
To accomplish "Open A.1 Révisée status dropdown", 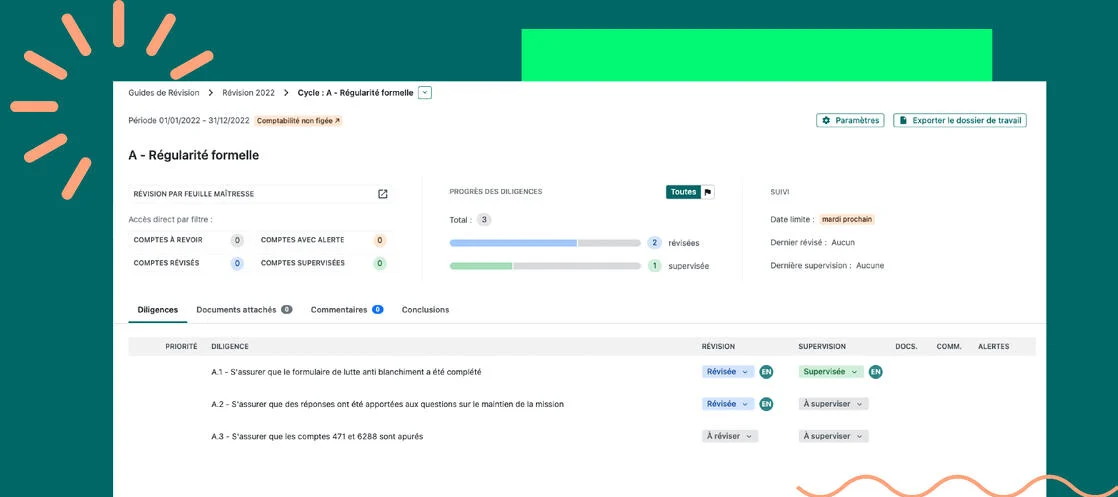I will tap(727, 372).
